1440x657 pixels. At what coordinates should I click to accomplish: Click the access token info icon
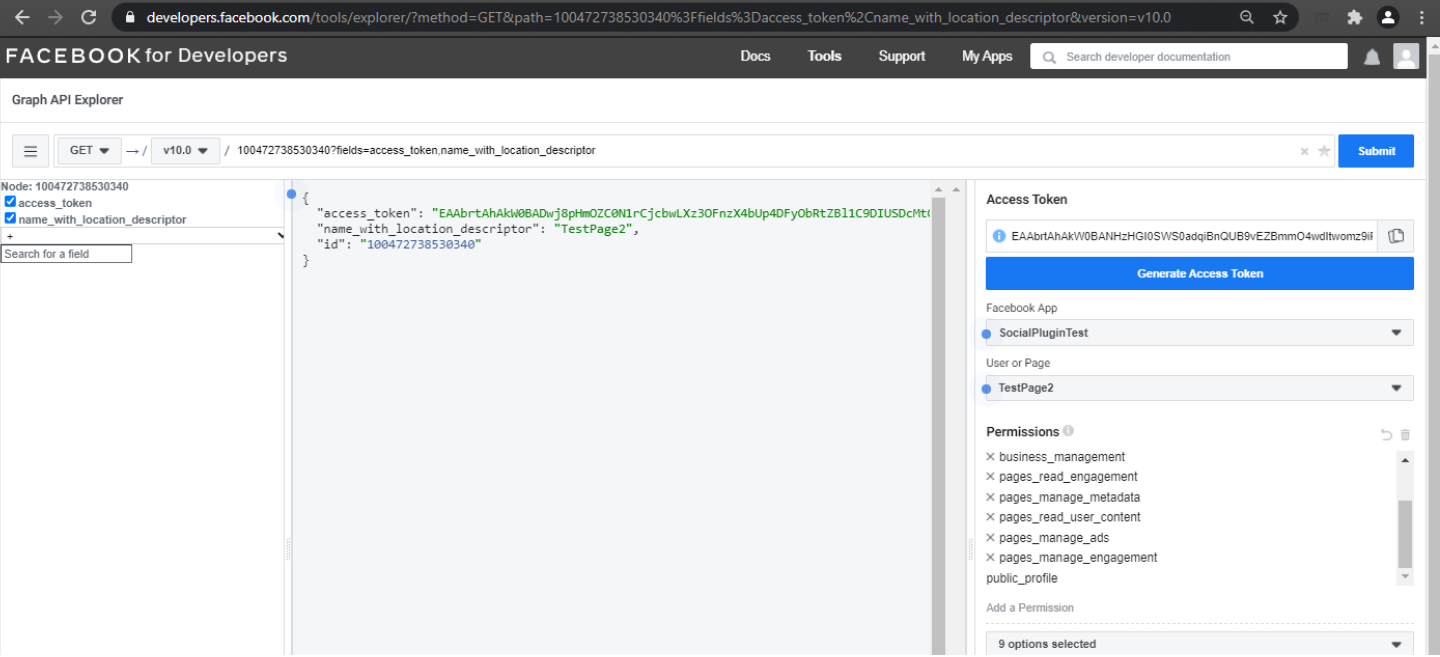point(998,236)
